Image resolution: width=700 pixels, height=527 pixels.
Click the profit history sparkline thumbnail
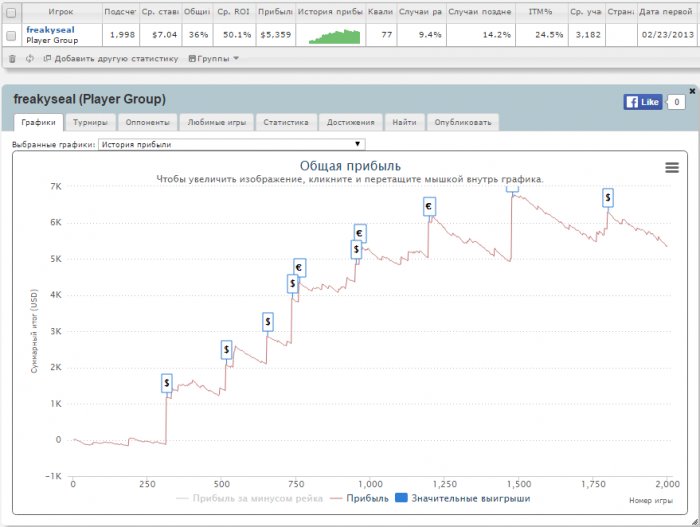coord(335,36)
